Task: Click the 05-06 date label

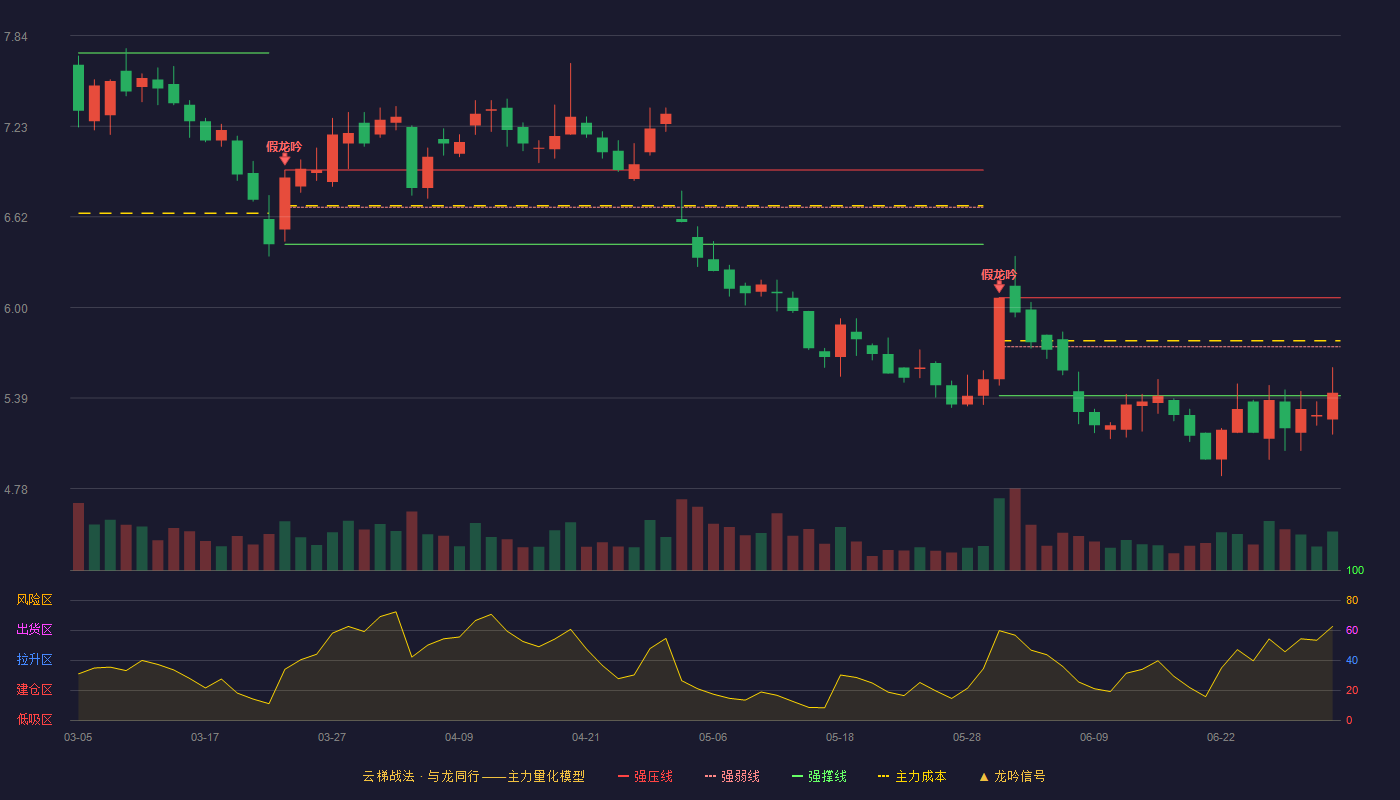Action: [x=713, y=737]
